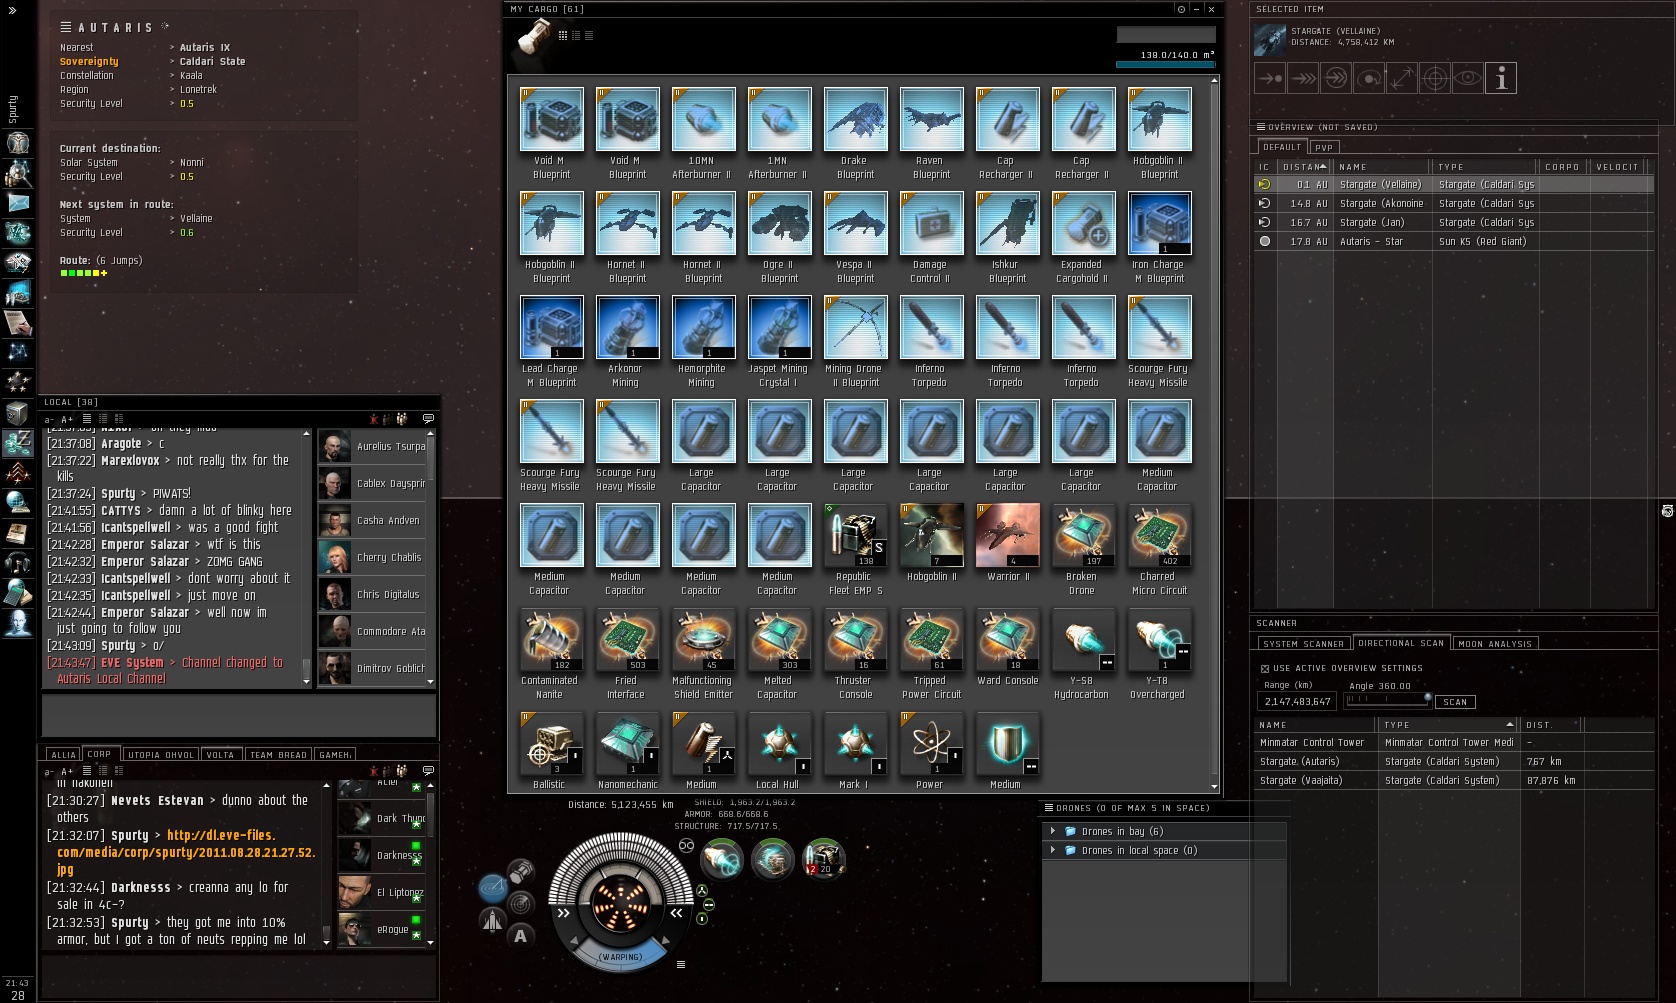This screenshot has width=1676, height=1003.
Task: Select Stargate (Akonoine) in the overview
Action: pos(1453,203)
